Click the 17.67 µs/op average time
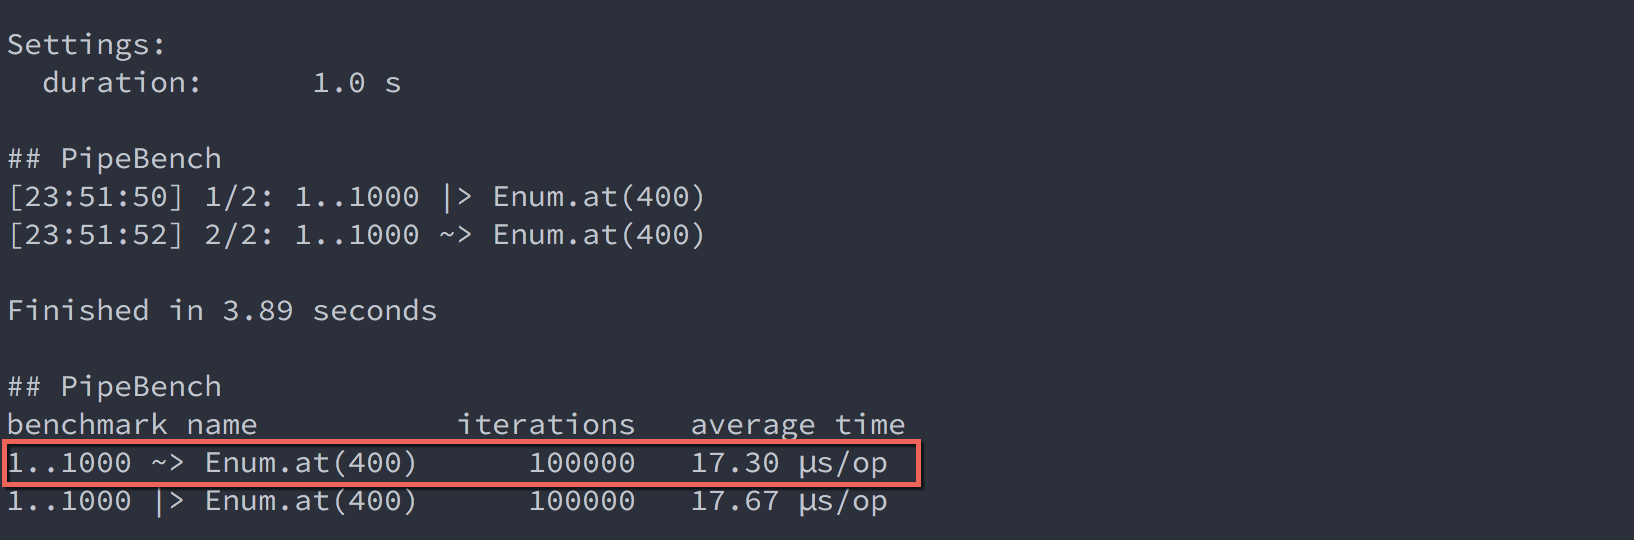This screenshot has width=1634, height=540. pos(788,501)
